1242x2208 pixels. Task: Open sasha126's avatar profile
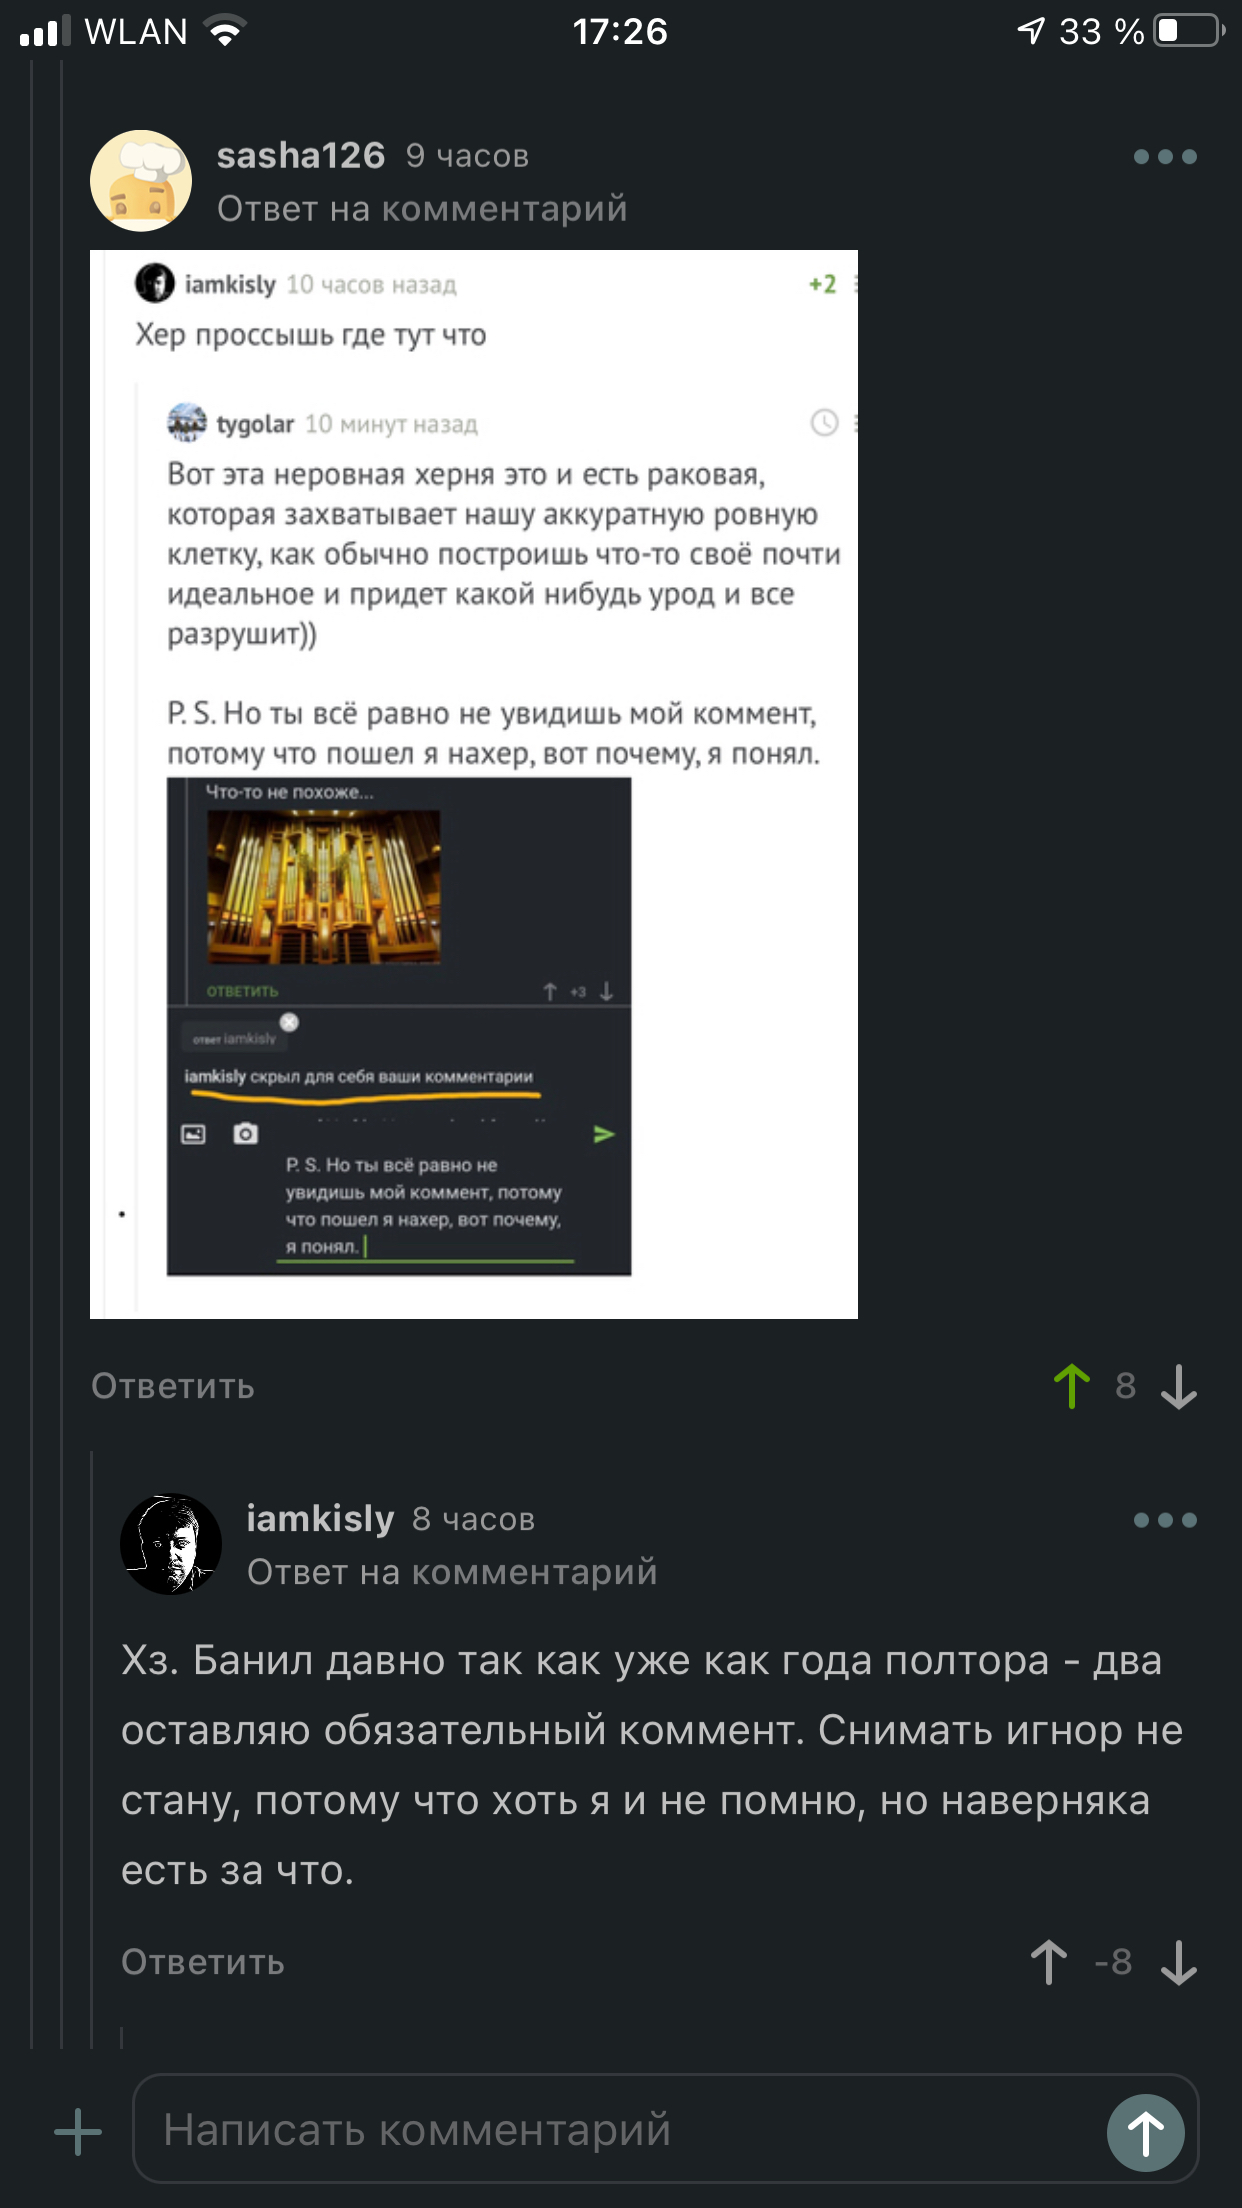pyautogui.click(x=141, y=181)
